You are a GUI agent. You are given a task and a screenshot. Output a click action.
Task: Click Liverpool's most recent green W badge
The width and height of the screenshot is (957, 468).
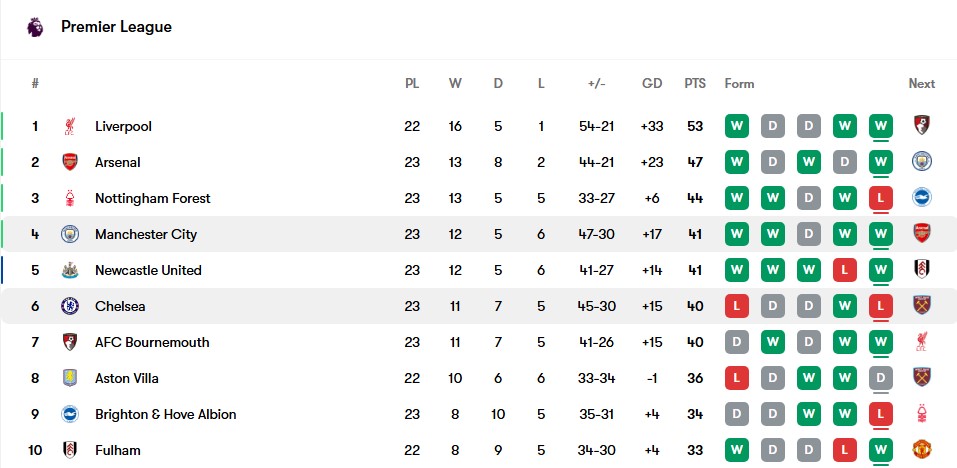881,126
